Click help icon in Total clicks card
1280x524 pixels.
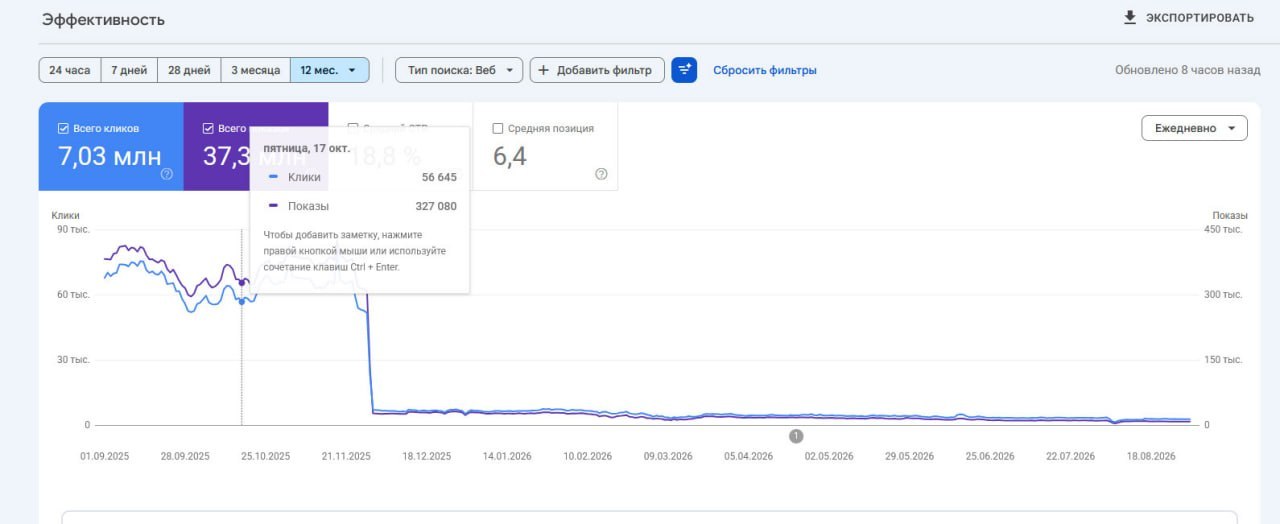pos(167,173)
